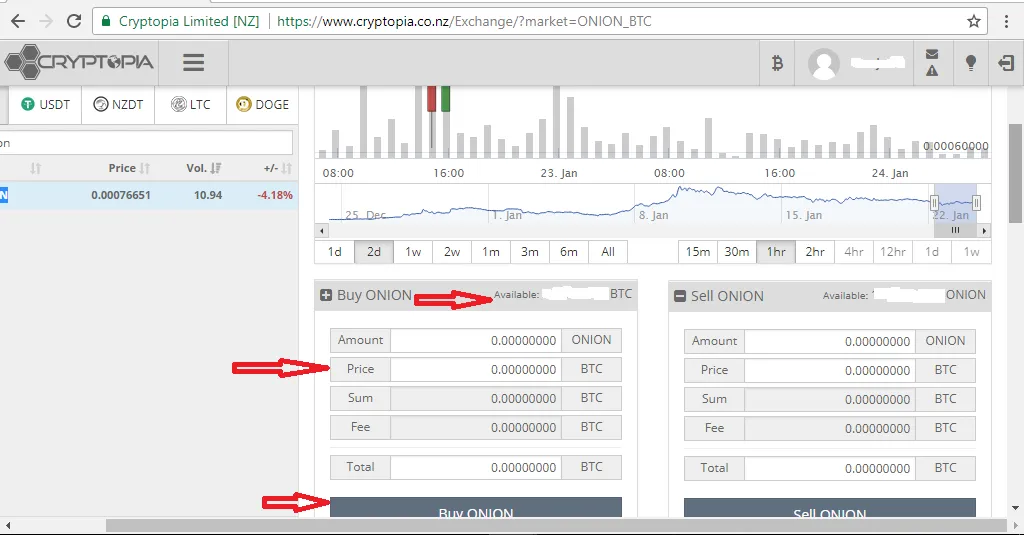
Task: Click the chart navigator left range handle
Action: pyautogui.click(x=935, y=203)
